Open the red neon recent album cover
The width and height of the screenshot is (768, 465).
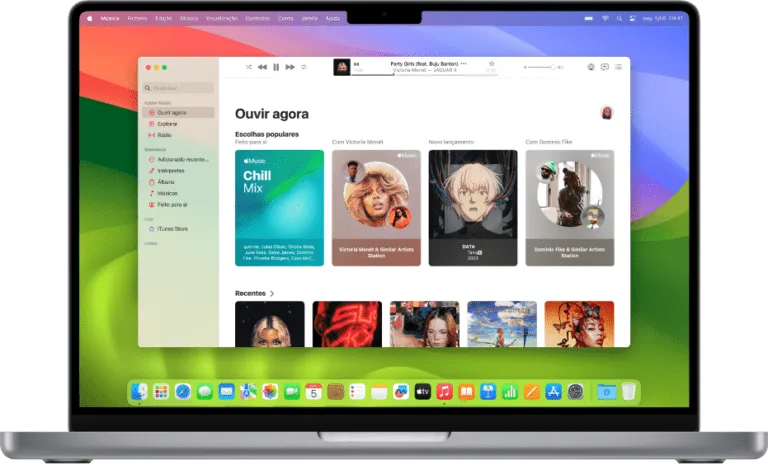point(347,324)
